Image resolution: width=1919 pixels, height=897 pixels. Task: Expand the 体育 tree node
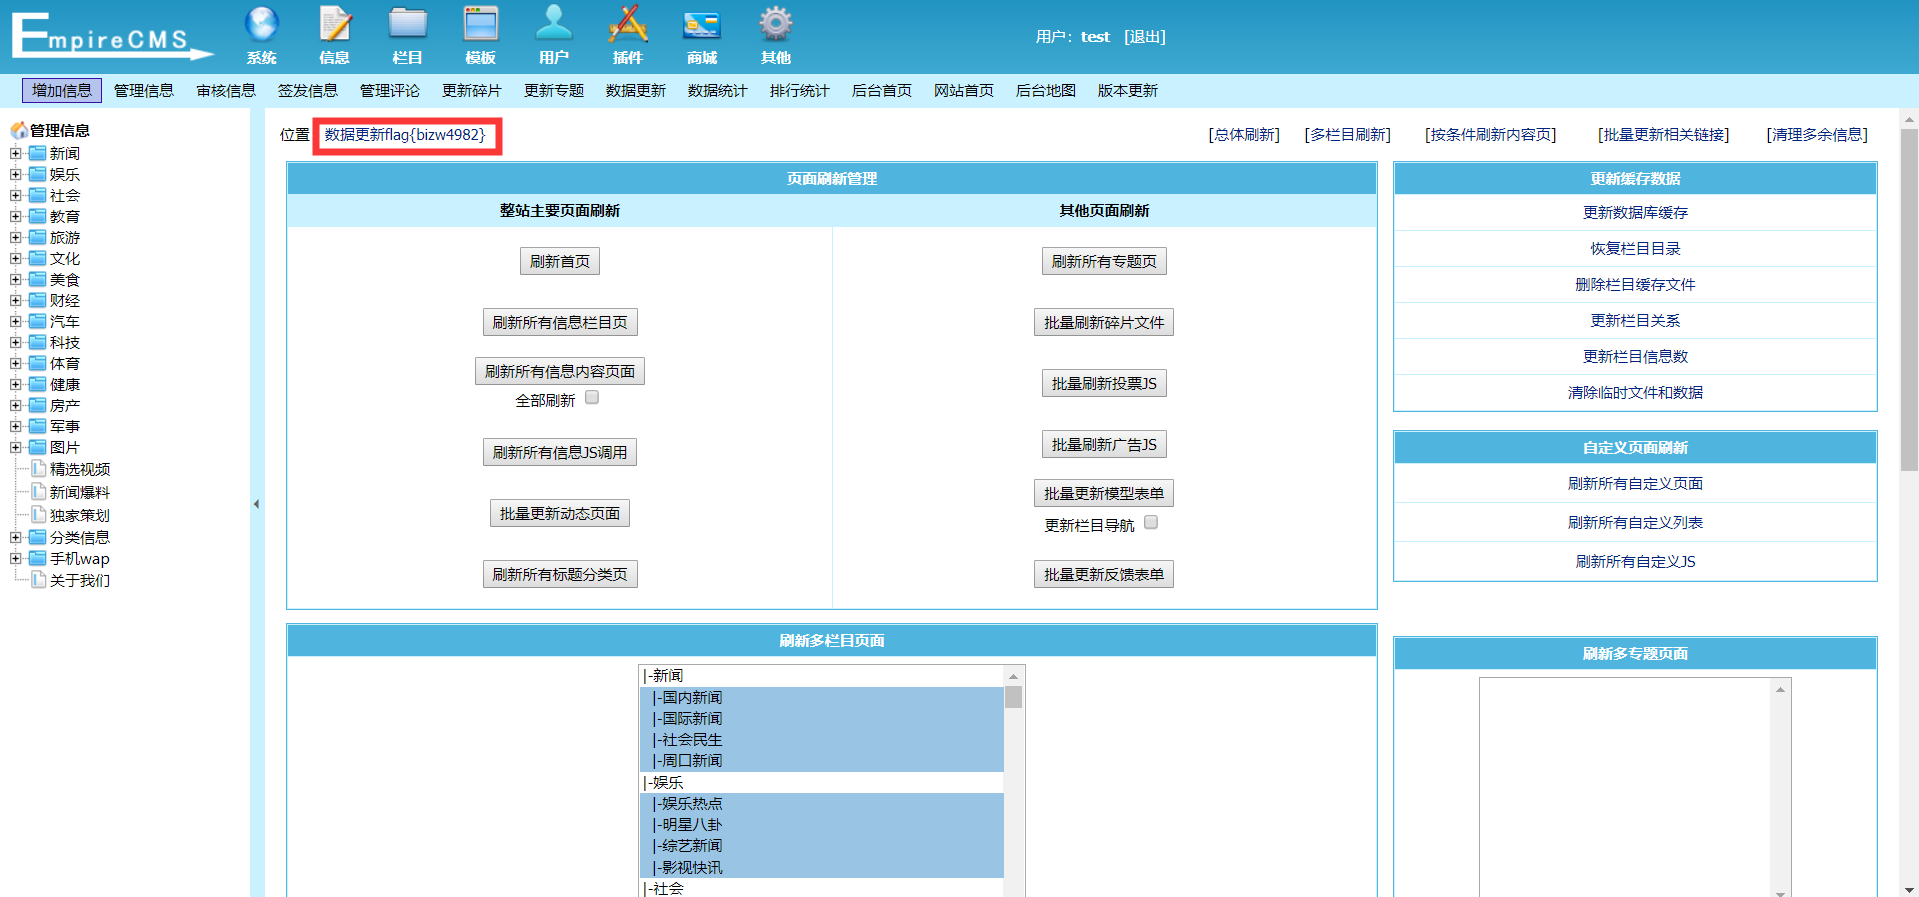(15, 363)
